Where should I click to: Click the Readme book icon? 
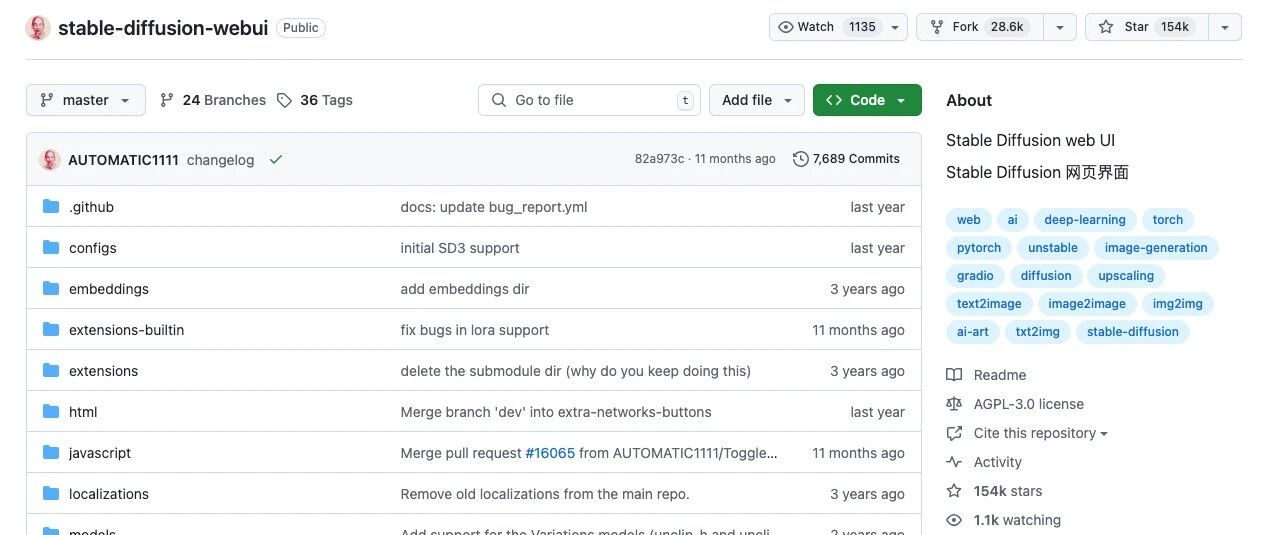(x=954, y=375)
